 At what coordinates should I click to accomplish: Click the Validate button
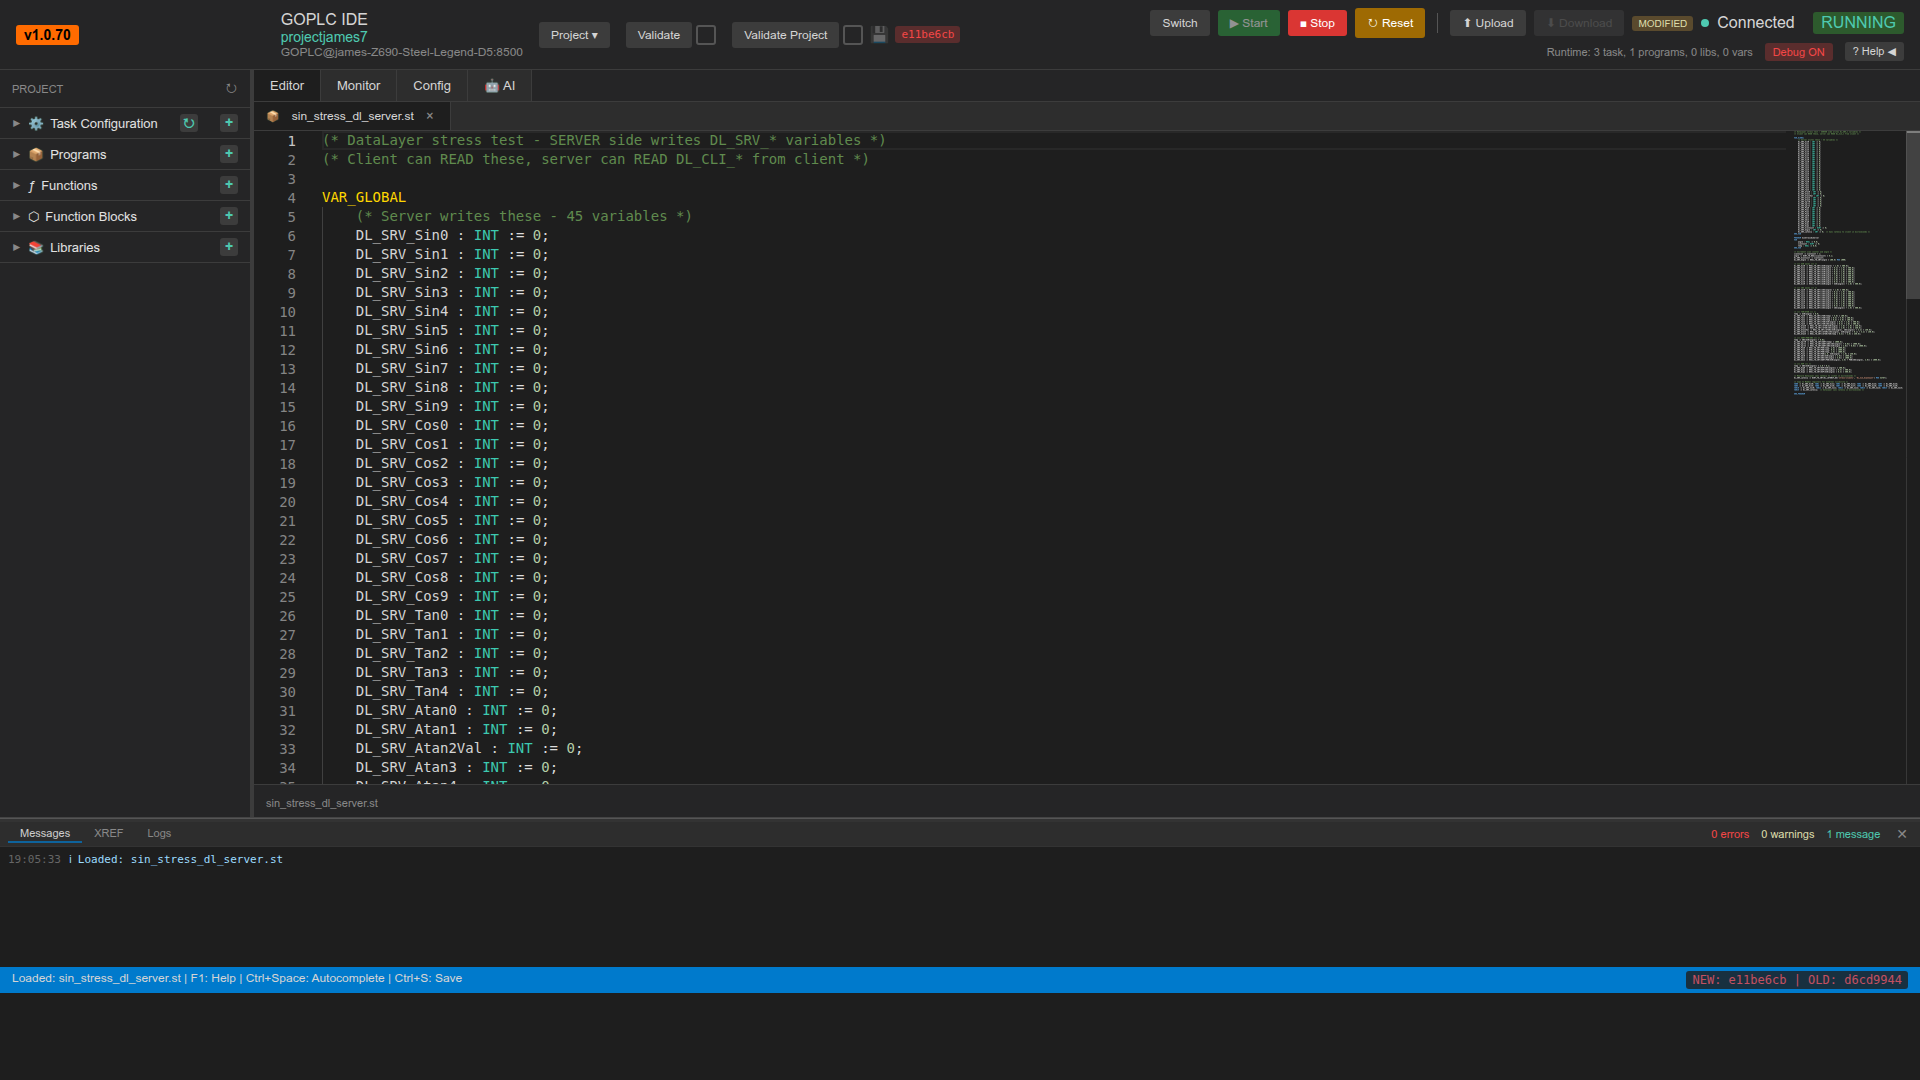point(659,35)
